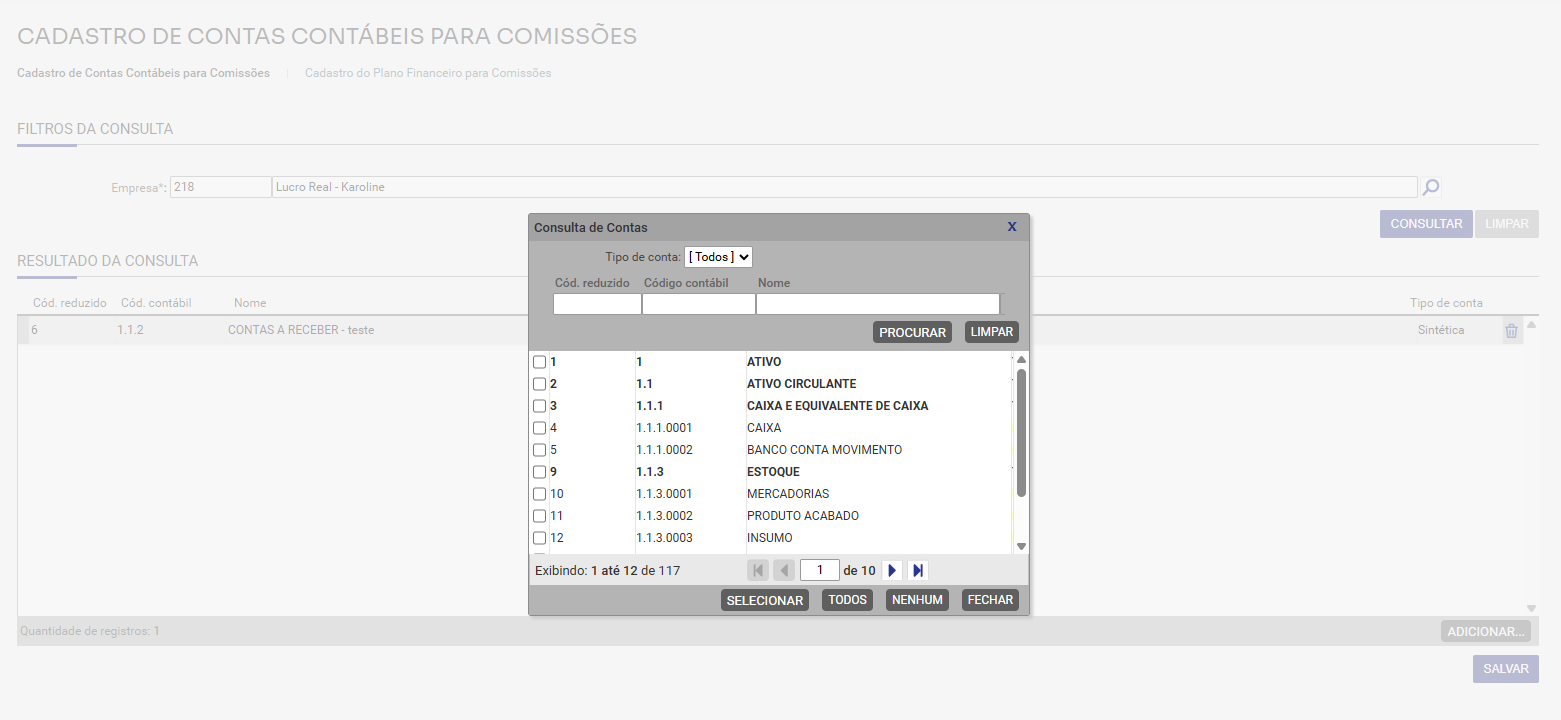Image resolution: width=1561 pixels, height=720 pixels.
Task: Click the account code 1.1.3.0002
Action: (664, 516)
